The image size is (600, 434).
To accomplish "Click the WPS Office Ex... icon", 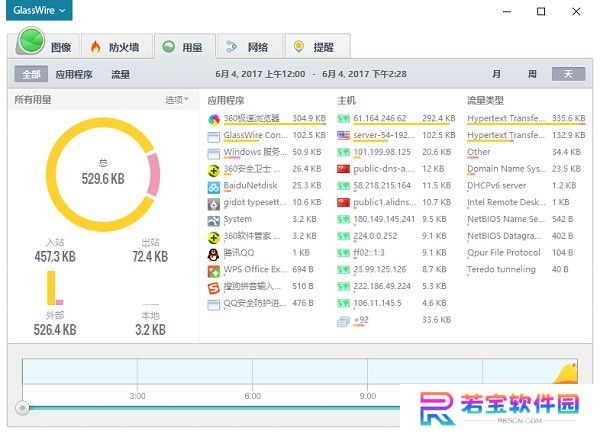I will click(214, 271).
